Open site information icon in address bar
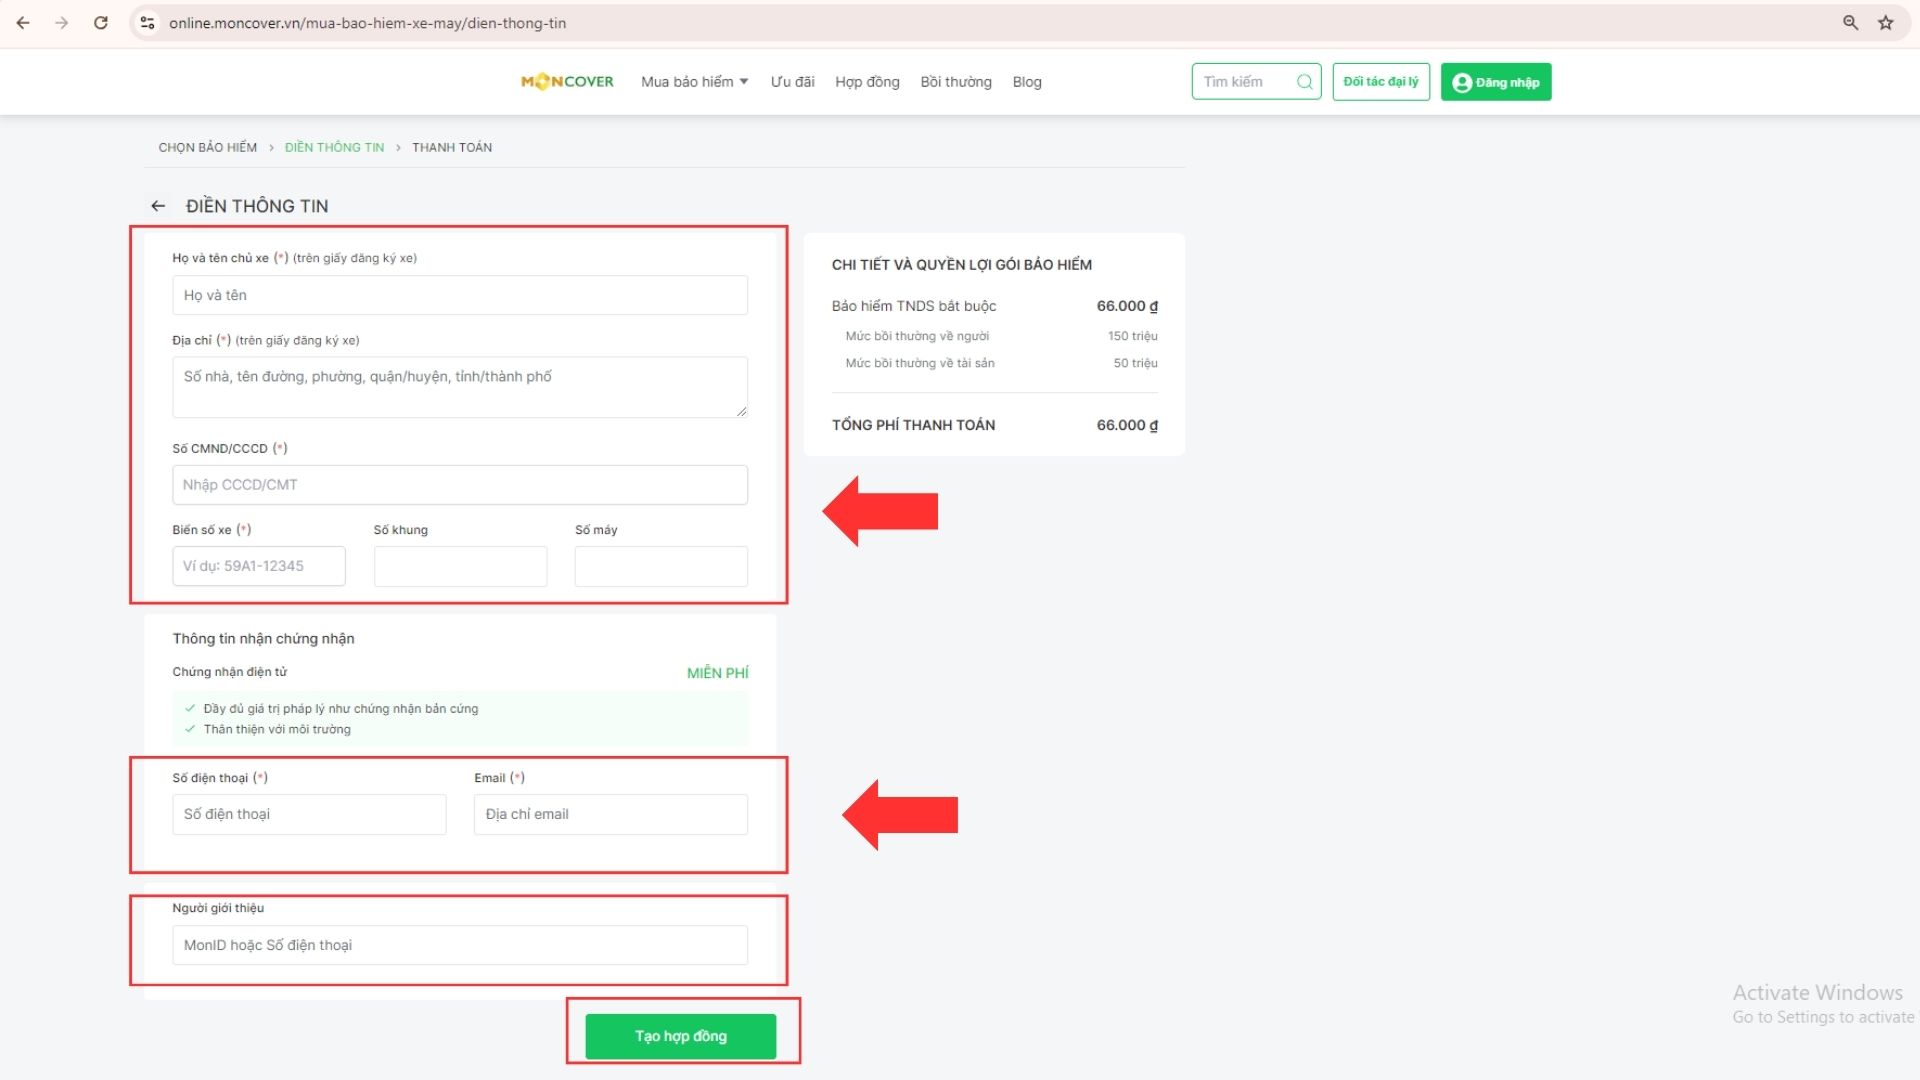1920x1080 pixels. [x=147, y=22]
